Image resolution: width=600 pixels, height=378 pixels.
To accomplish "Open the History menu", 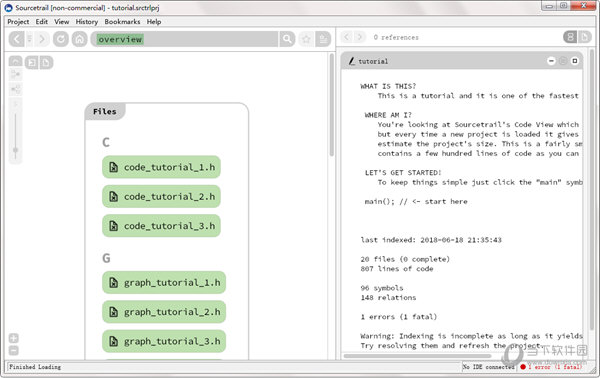I will [x=86, y=22].
